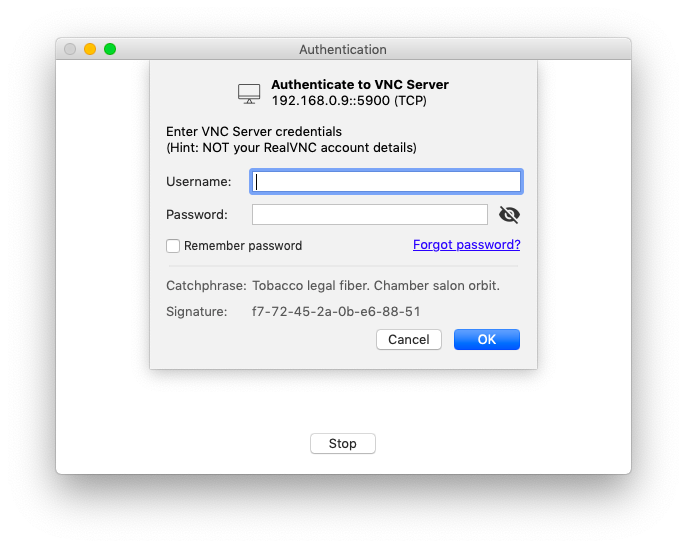687x548 pixels.
Task: Minimize the Authentication window with yellow button
Action: (90, 49)
